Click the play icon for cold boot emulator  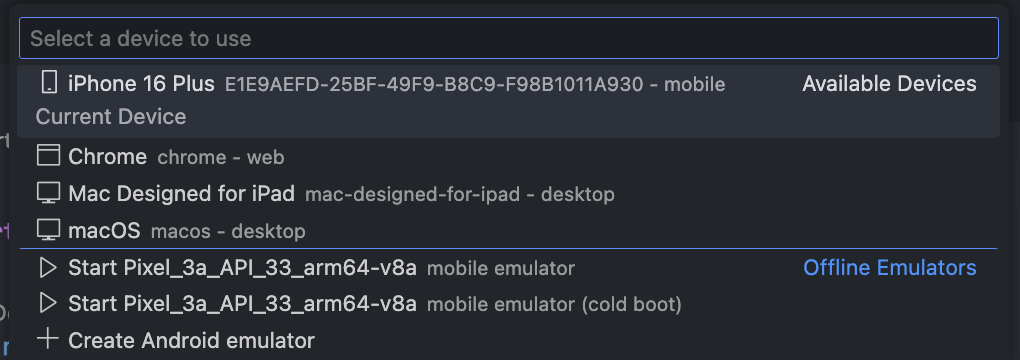point(48,303)
